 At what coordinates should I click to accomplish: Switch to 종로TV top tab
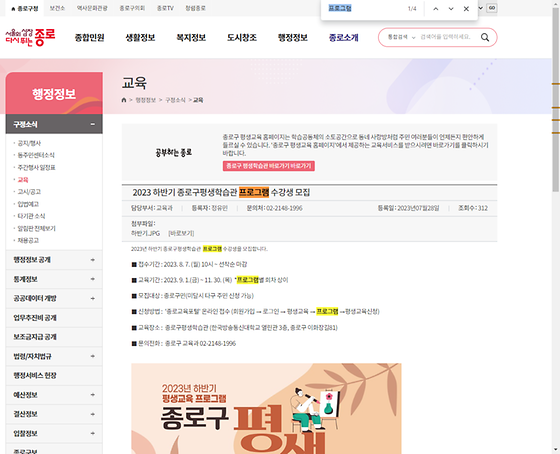pyautogui.click(x=165, y=8)
